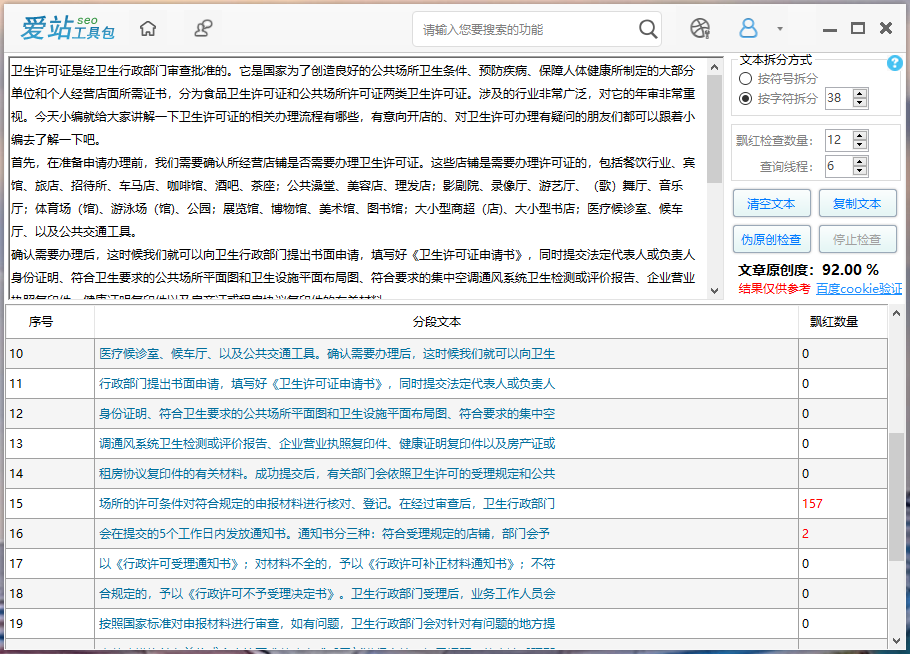Increase 飘红检查数量 value

(860, 135)
